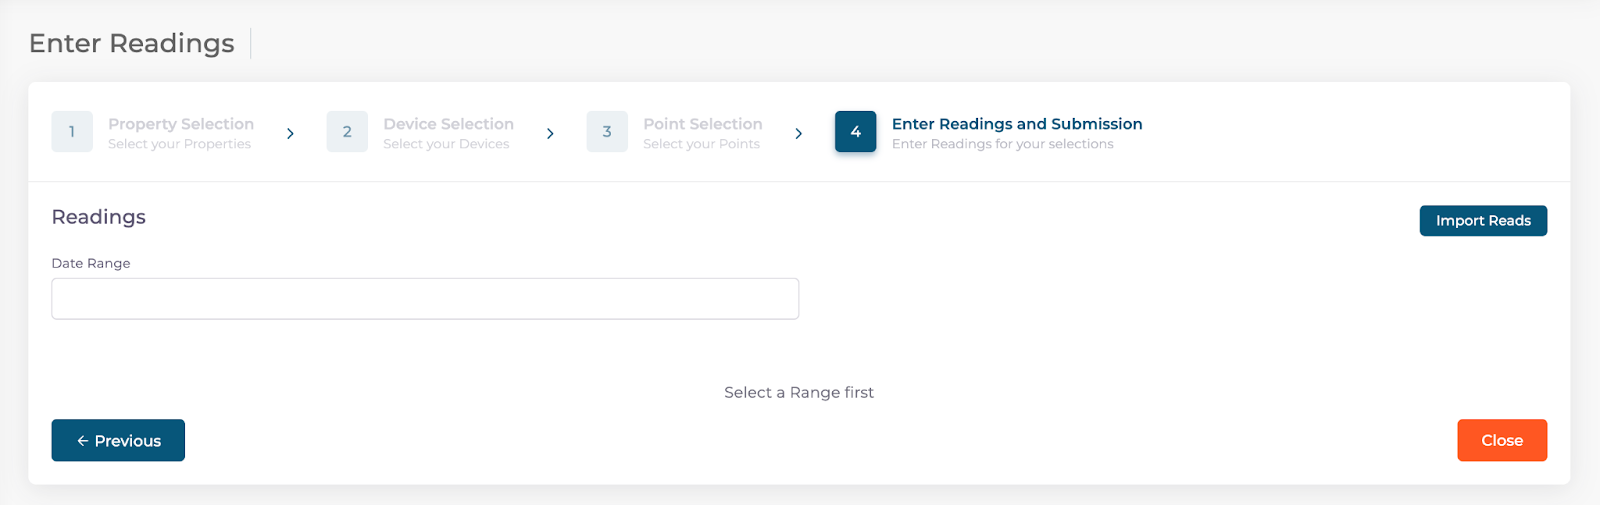Viewport: 1600px width, 505px height.
Task: Click the Import Reads button
Action: pos(1483,221)
